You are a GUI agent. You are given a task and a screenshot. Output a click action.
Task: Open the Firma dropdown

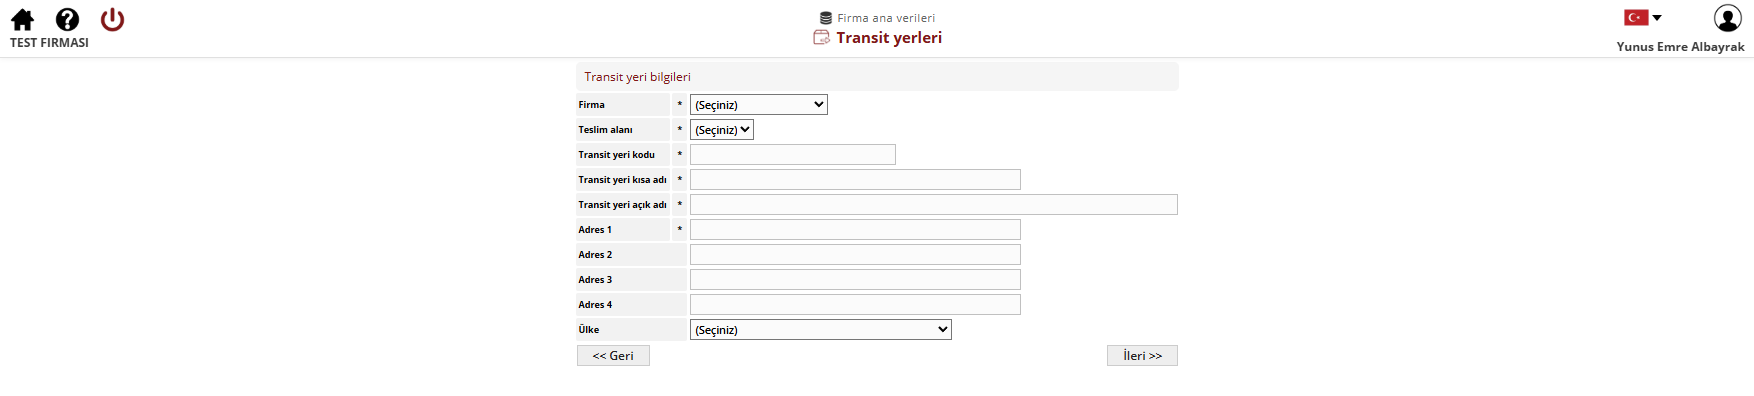pyautogui.click(x=759, y=104)
